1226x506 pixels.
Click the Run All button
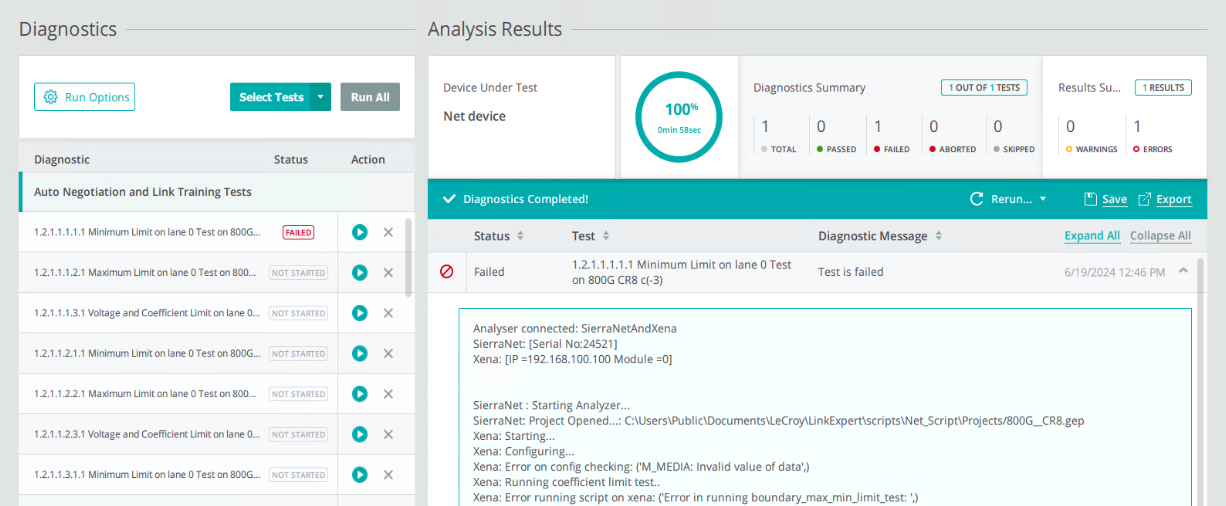[370, 97]
